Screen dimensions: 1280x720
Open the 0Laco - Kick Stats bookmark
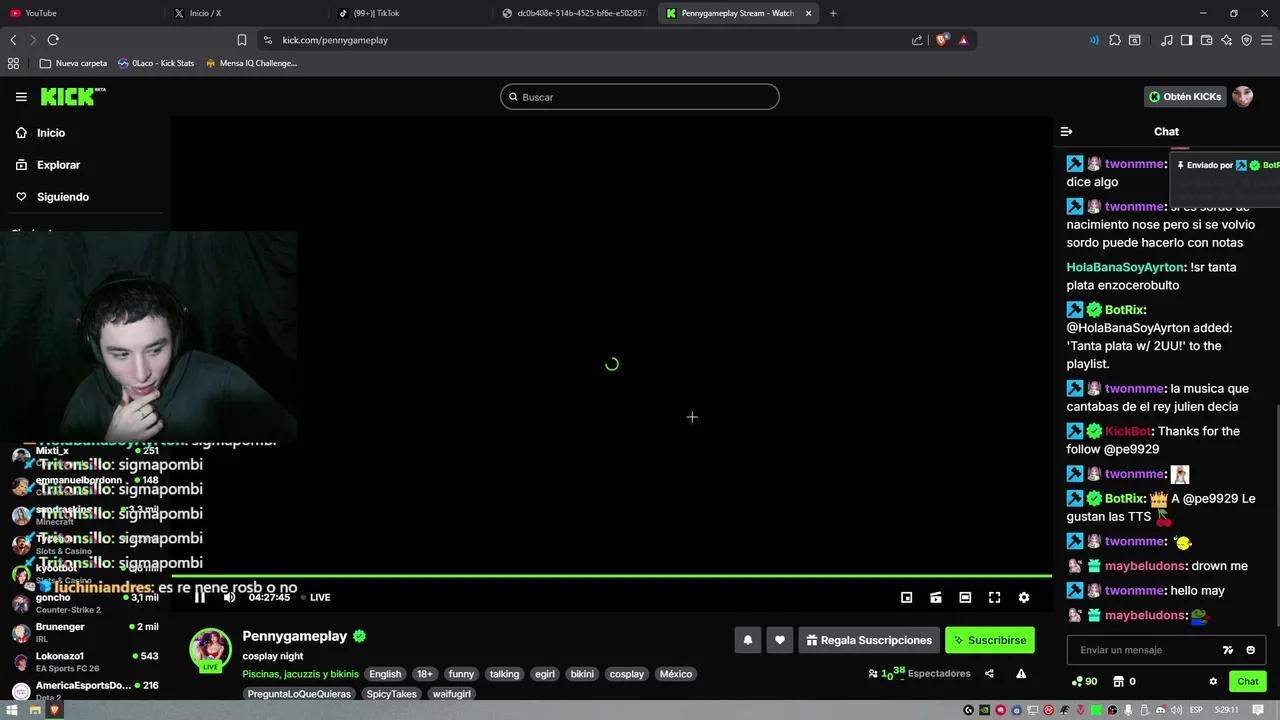click(156, 63)
